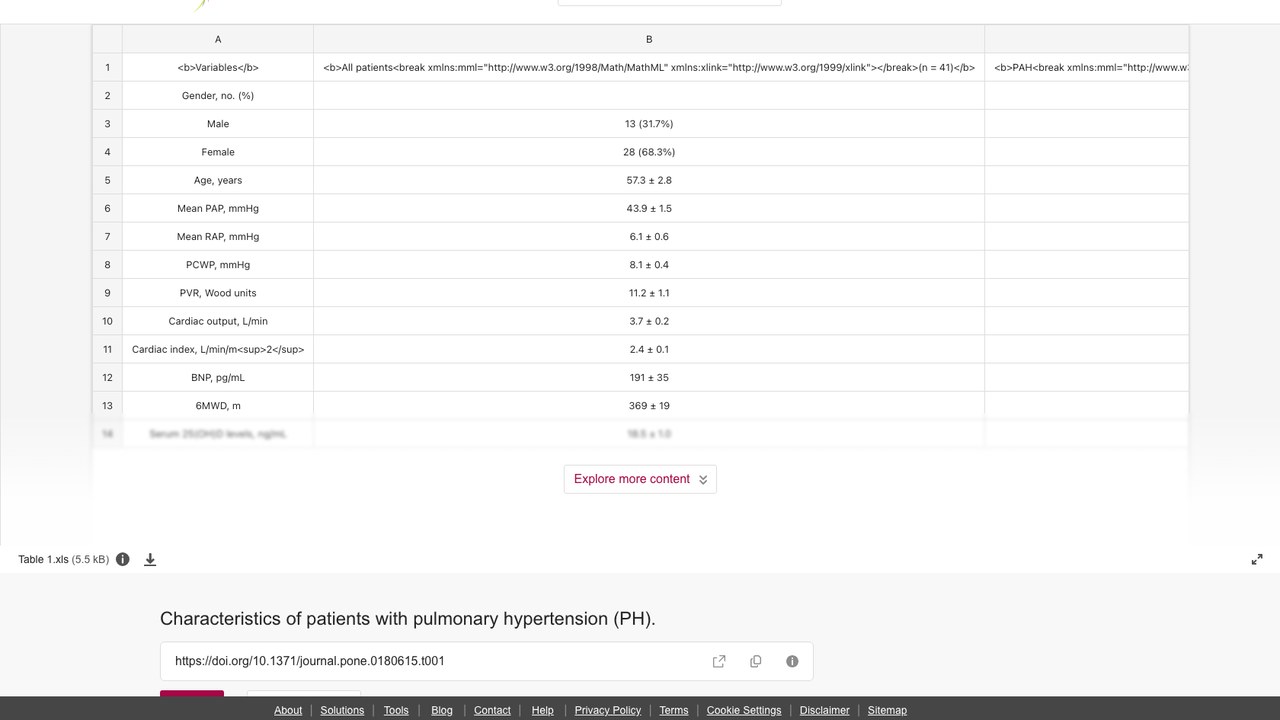
Task: View the Privacy Policy
Action: coord(608,710)
